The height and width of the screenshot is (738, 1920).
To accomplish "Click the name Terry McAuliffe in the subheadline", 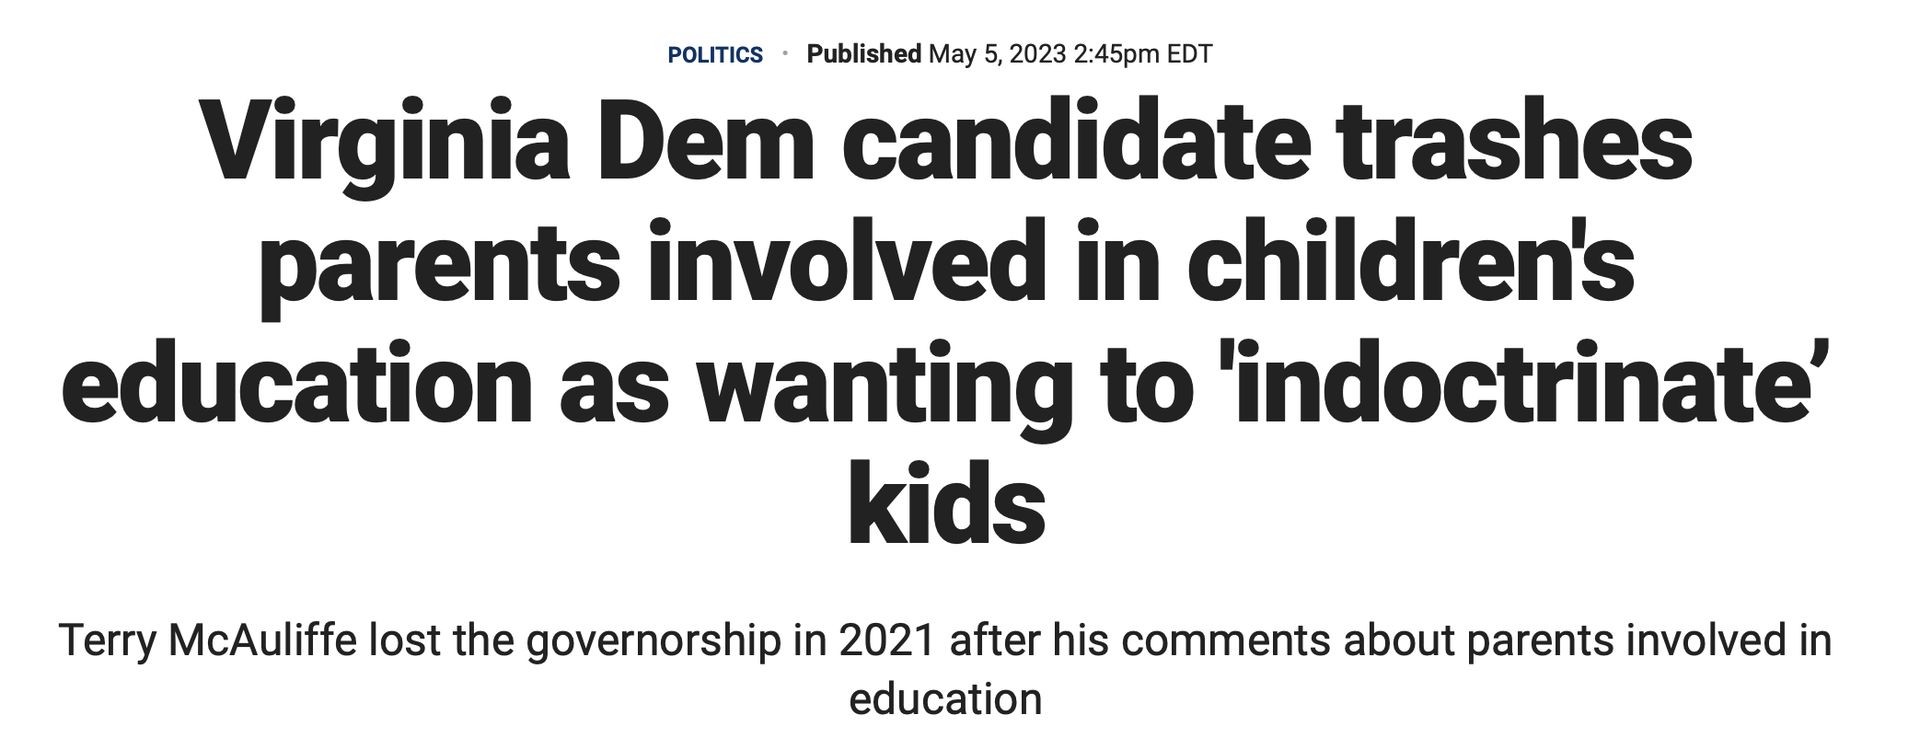I will [208, 640].
